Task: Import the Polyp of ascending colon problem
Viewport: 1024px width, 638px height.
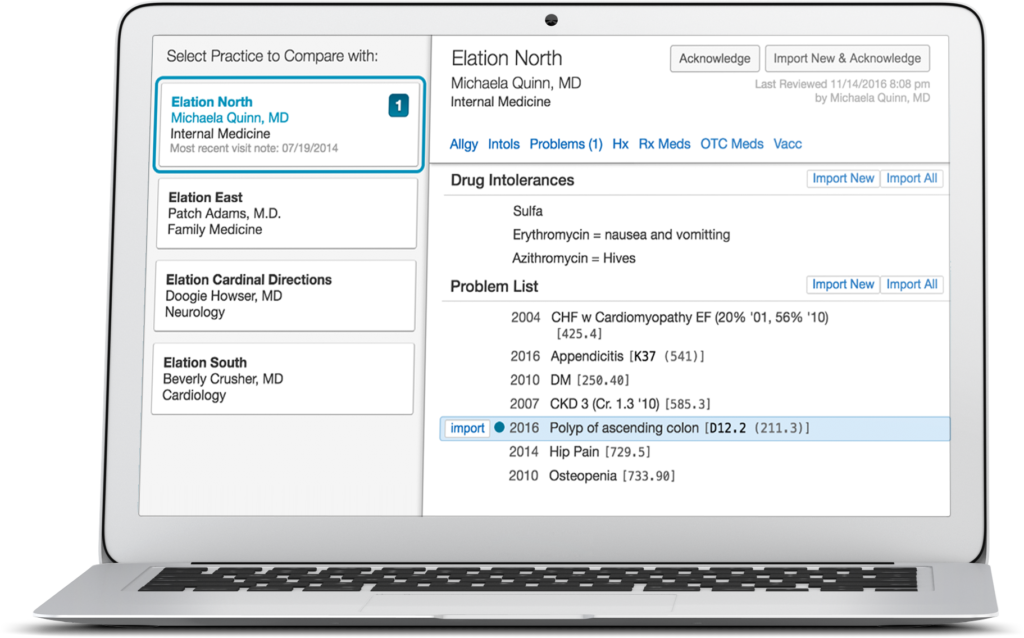Action: pos(467,428)
